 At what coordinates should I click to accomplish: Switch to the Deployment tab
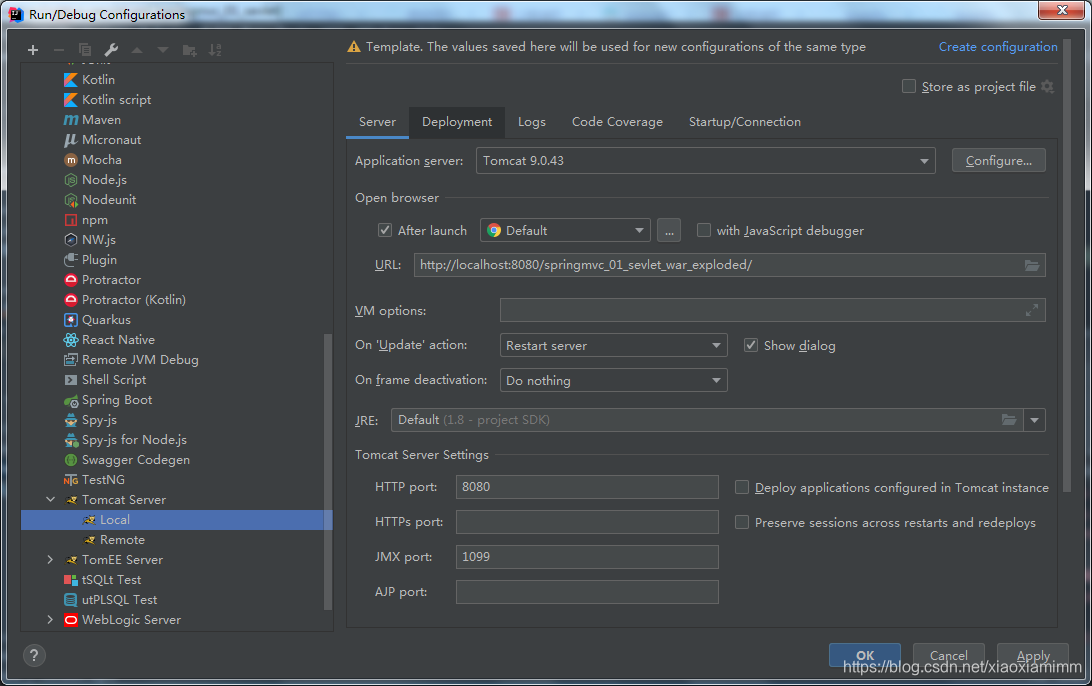tap(457, 122)
